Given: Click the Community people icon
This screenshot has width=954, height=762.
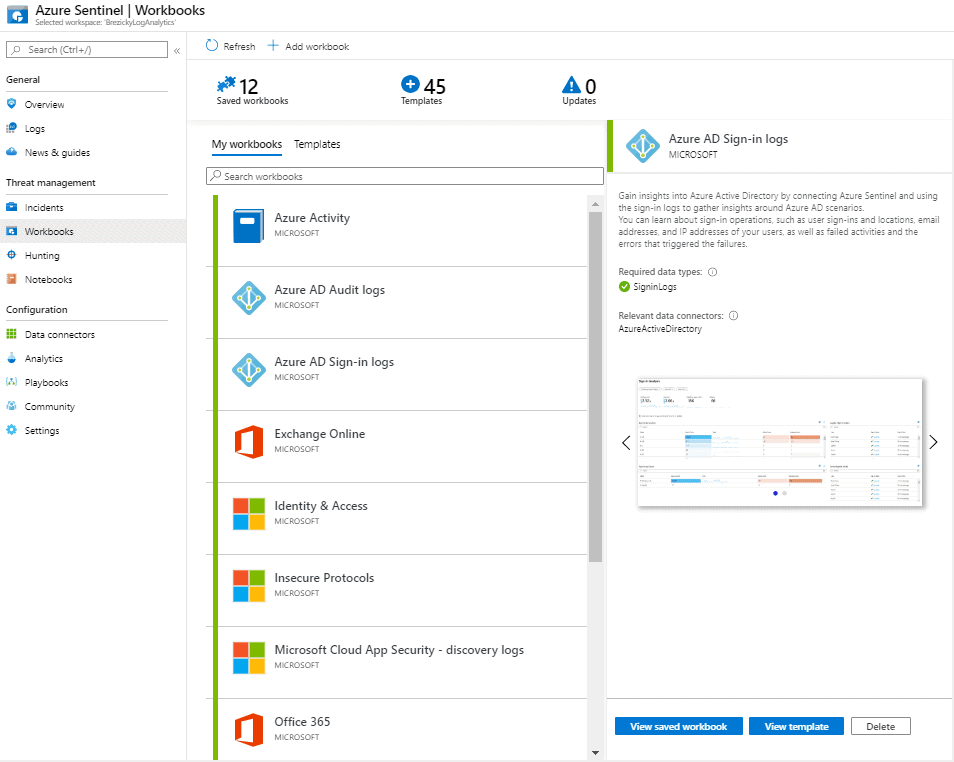Looking at the screenshot, I should 12,406.
